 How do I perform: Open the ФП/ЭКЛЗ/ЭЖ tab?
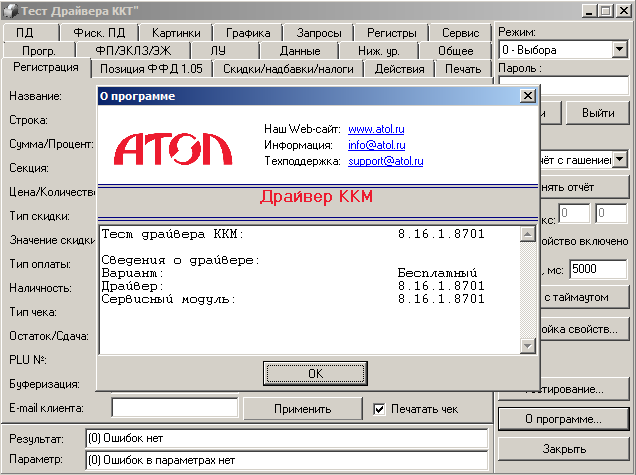(x=133, y=51)
